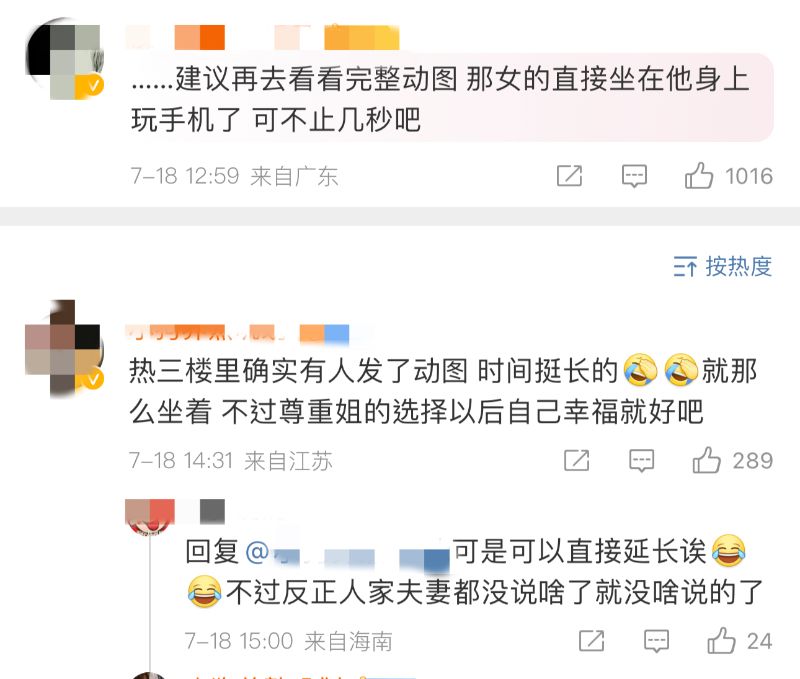Tap the comment text starting 建议再去看看完整动图

coord(440,99)
